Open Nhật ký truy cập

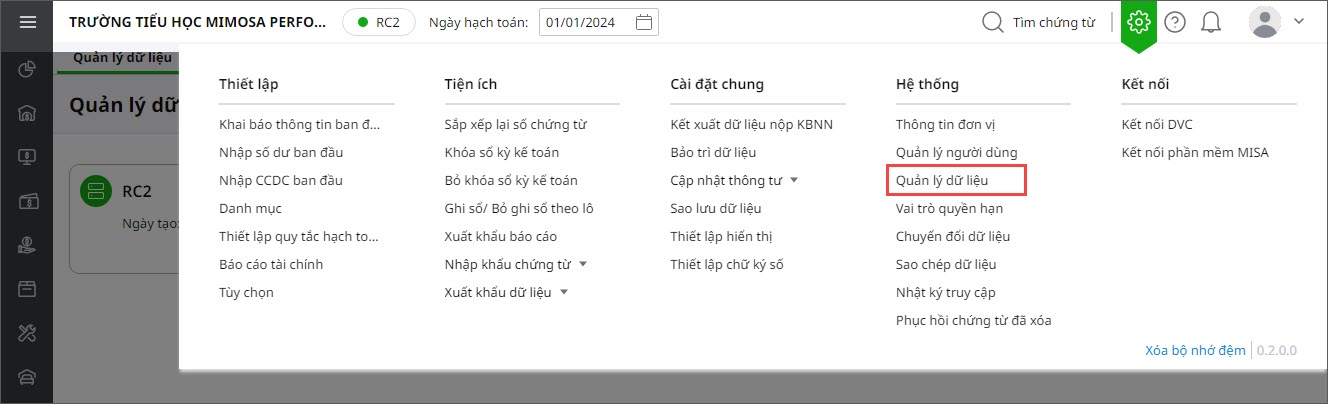pyautogui.click(x=946, y=293)
